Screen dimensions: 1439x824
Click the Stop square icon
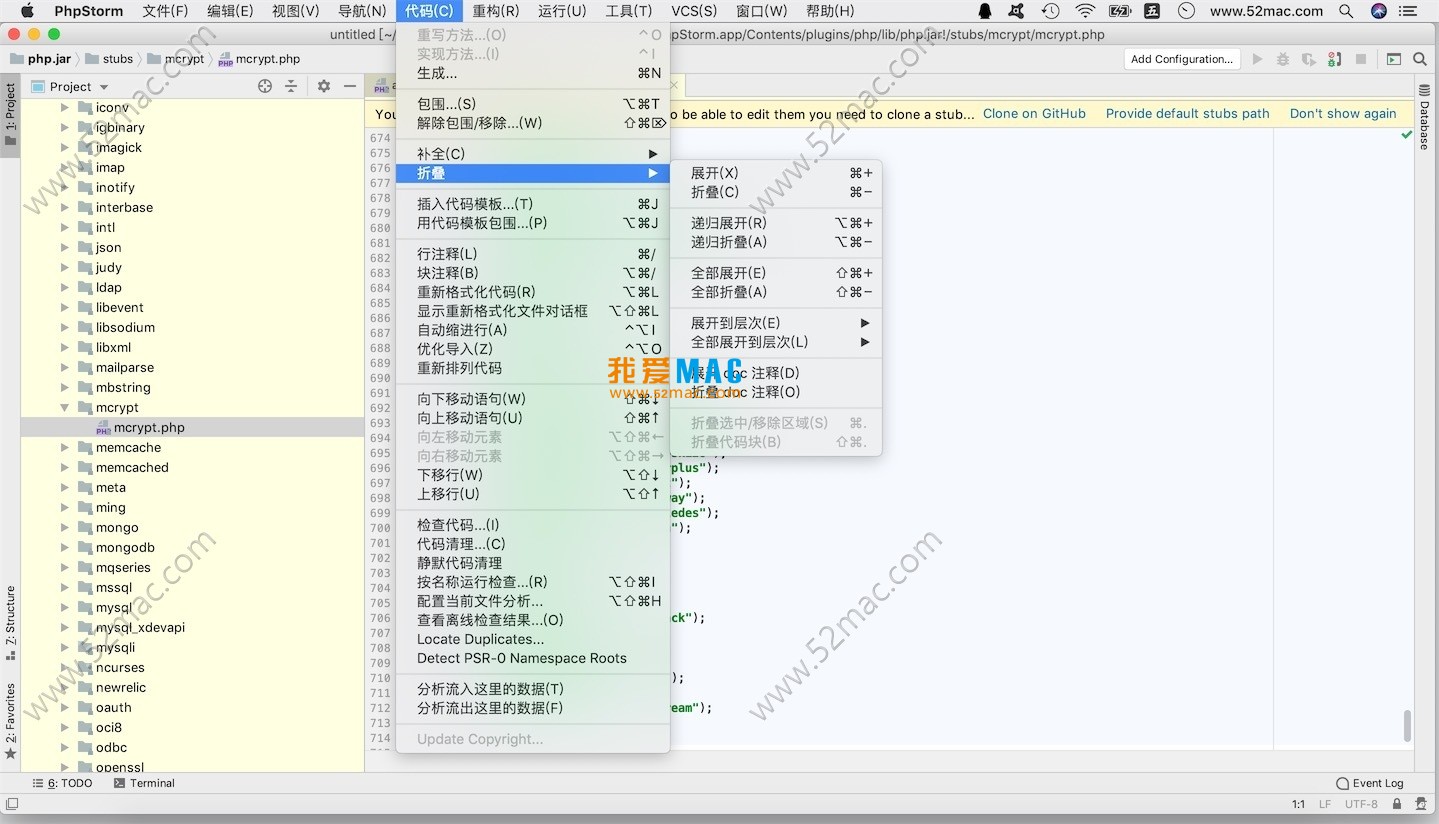click(1361, 59)
